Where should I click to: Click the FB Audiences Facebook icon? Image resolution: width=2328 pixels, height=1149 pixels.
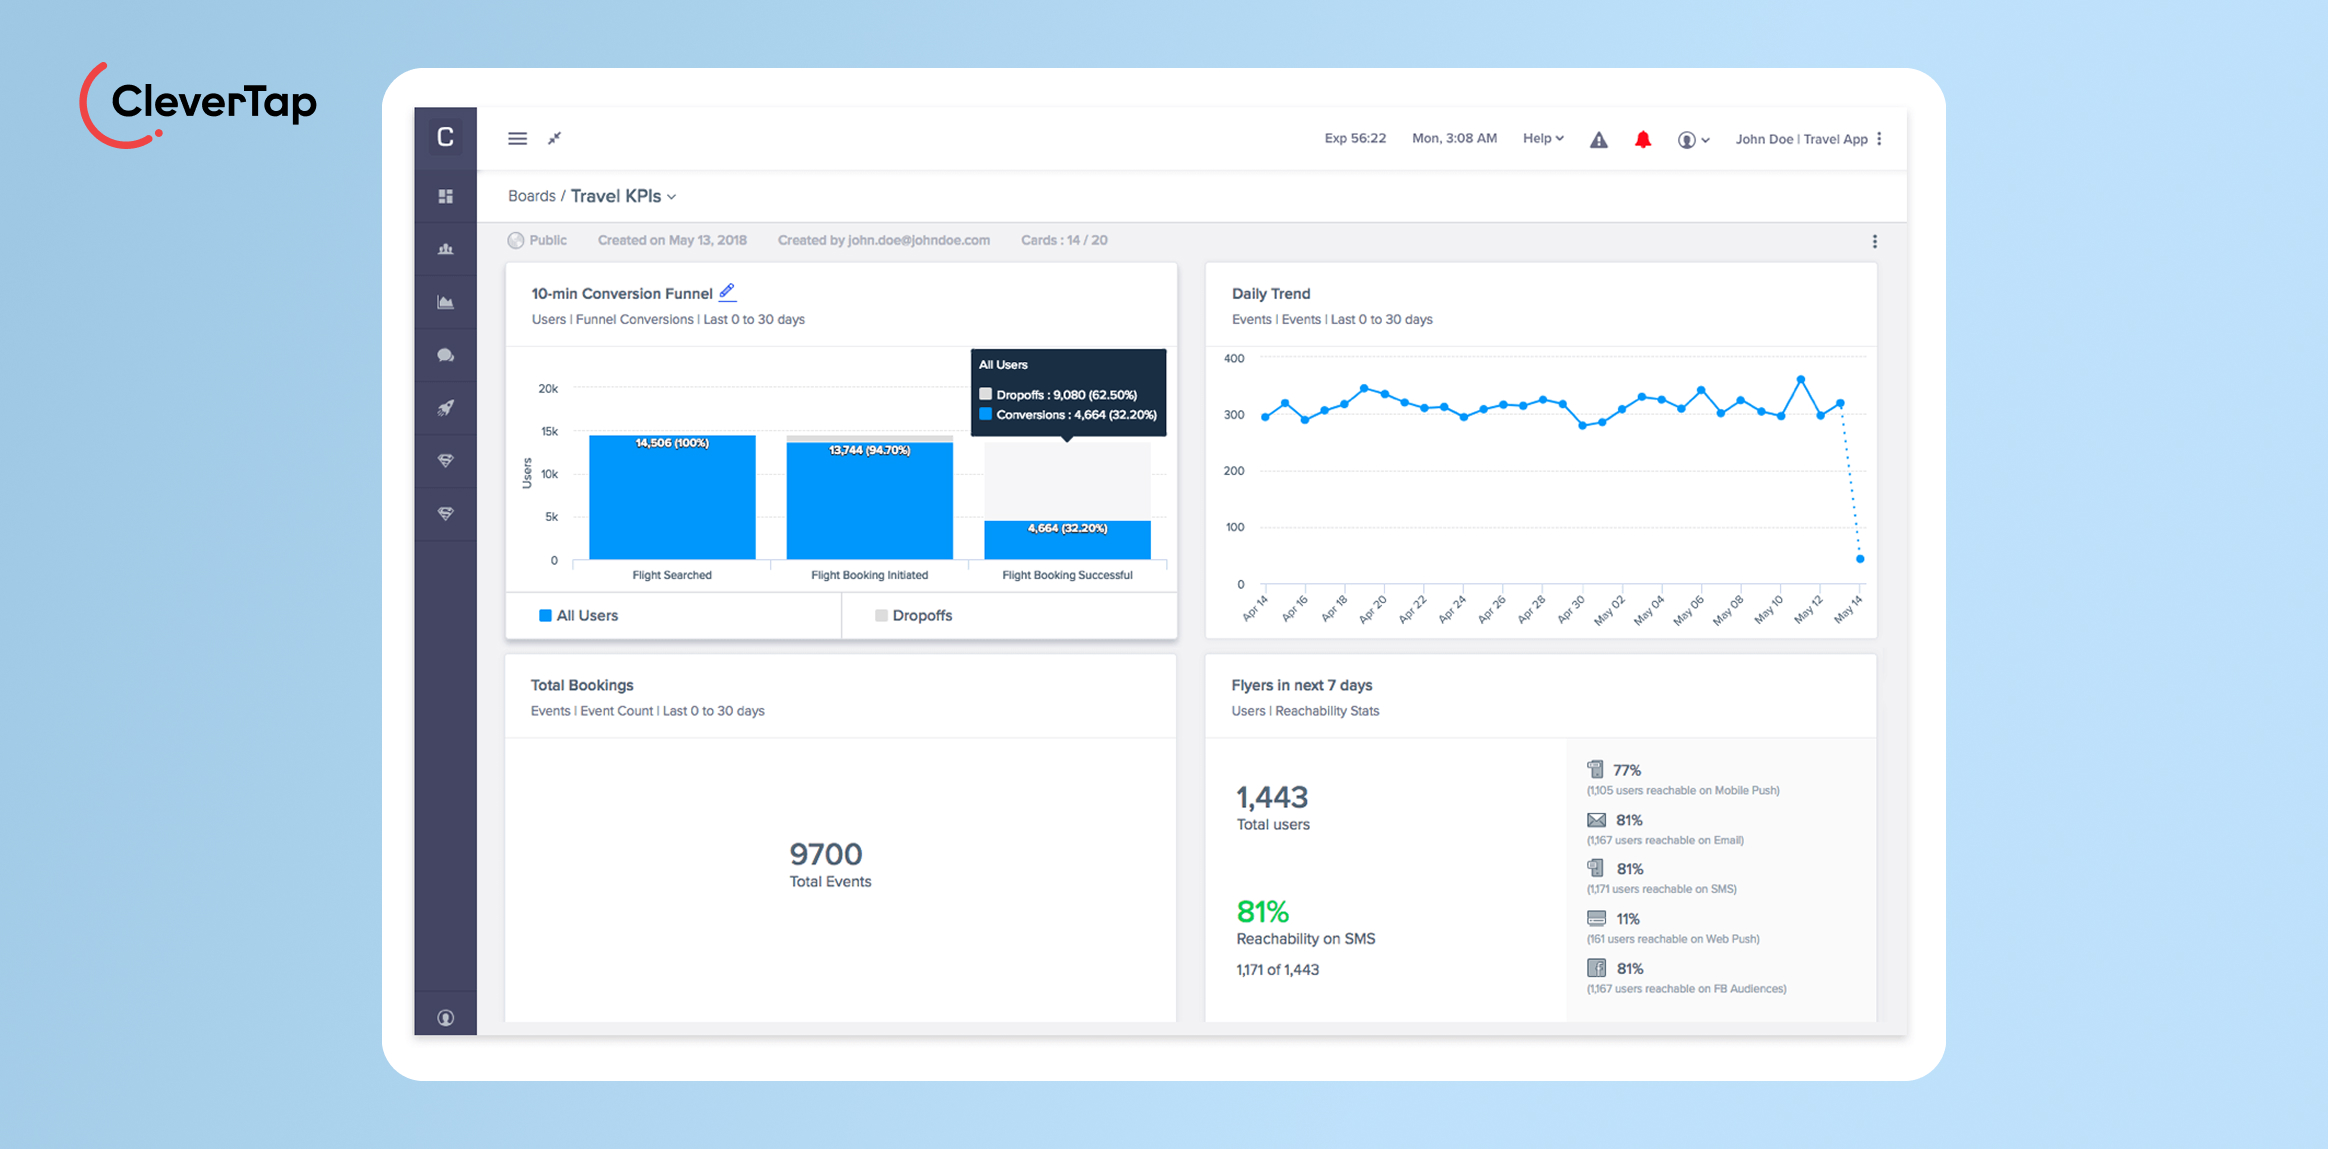(x=1596, y=968)
